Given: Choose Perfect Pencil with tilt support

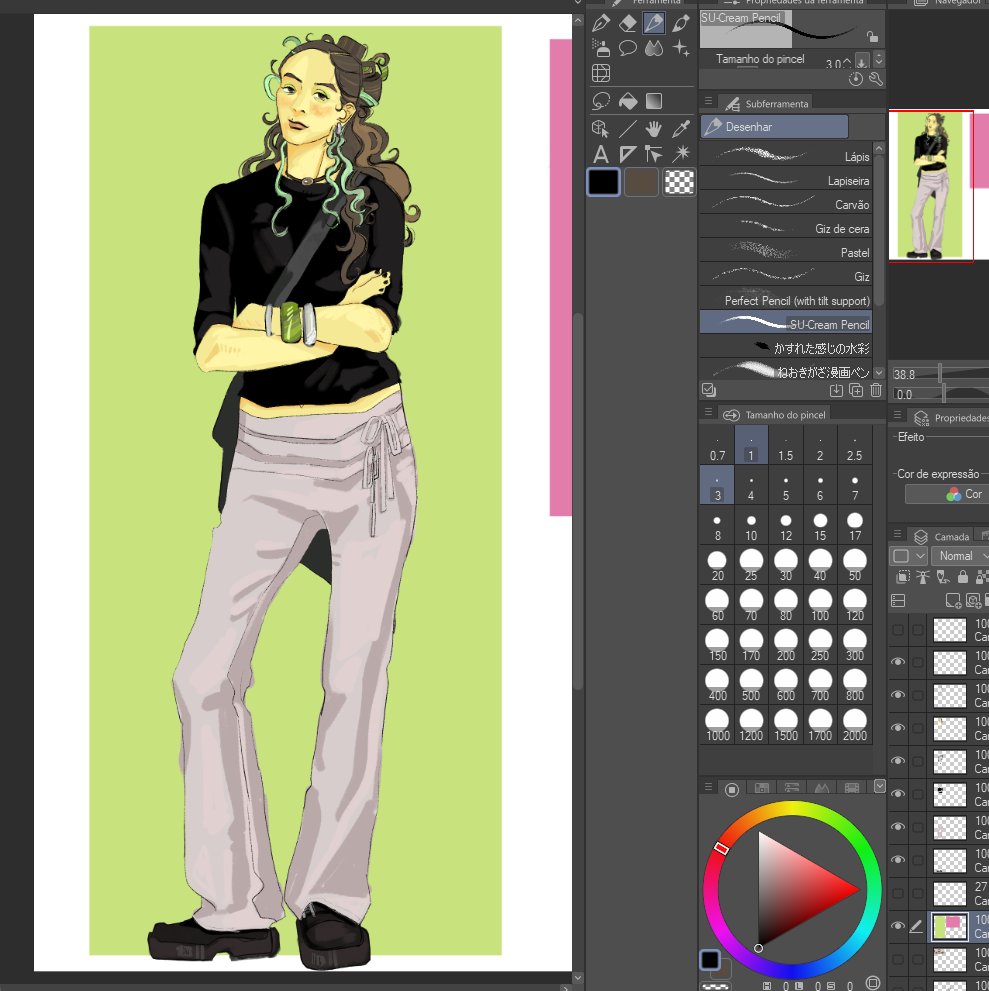Looking at the screenshot, I should pos(786,300).
